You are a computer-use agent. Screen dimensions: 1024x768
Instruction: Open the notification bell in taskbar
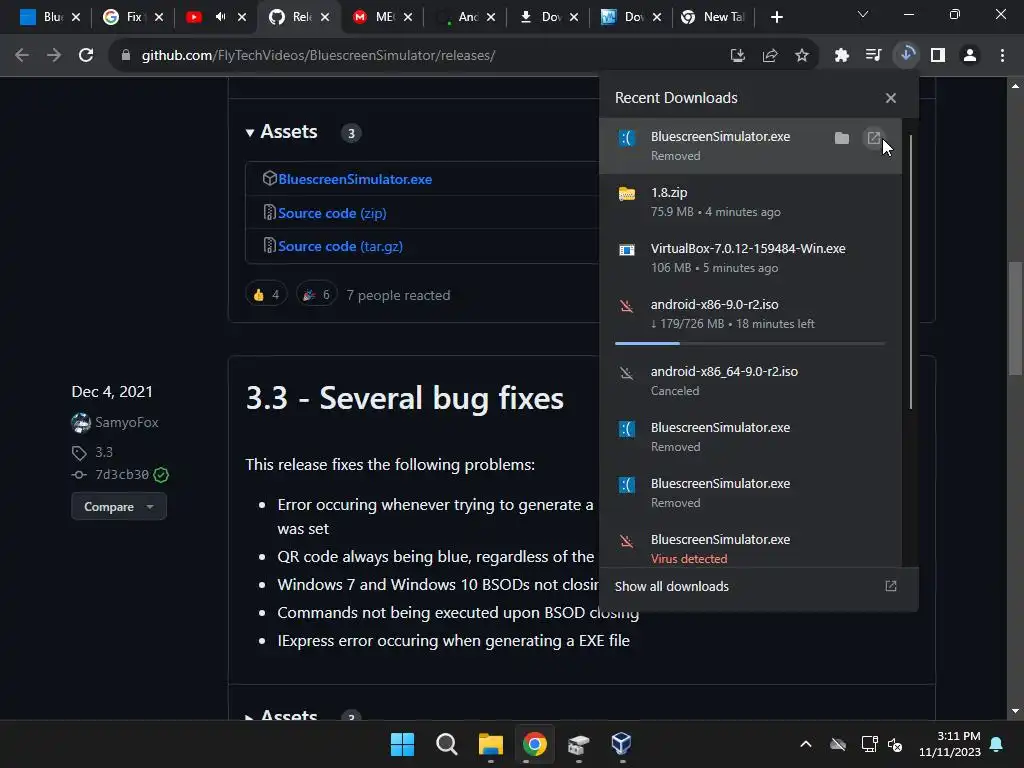997,744
